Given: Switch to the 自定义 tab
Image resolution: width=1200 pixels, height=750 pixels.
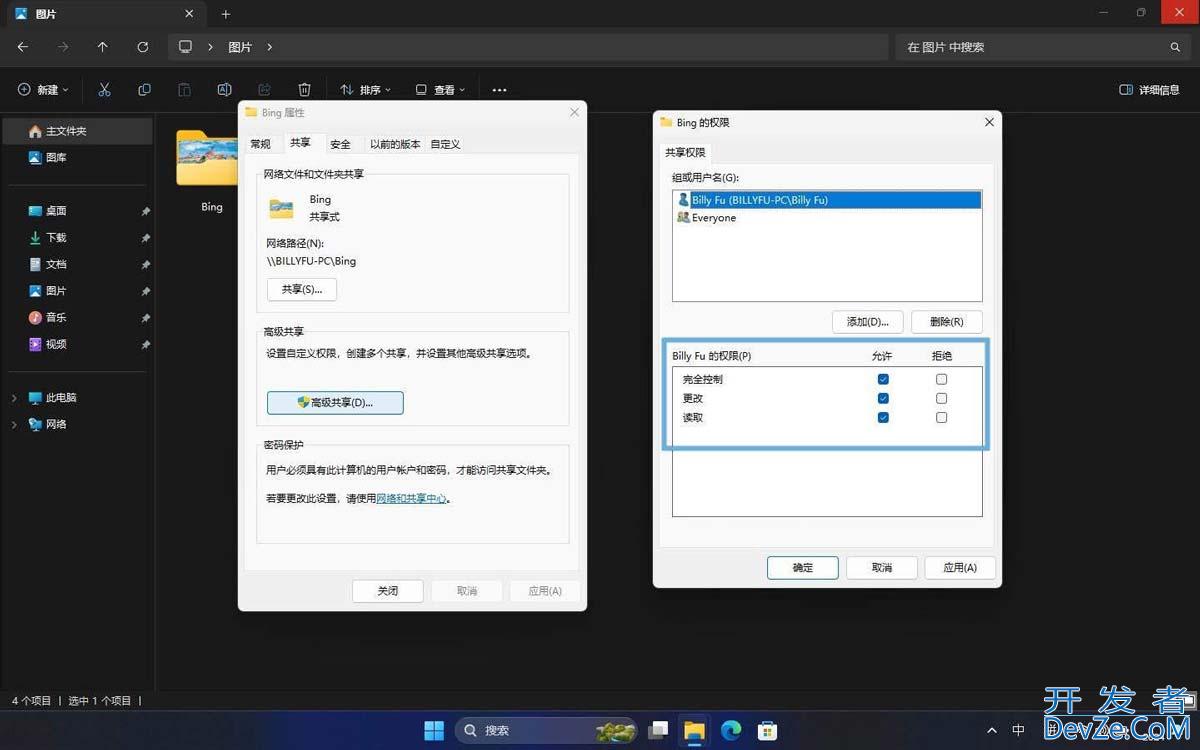Looking at the screenshot, I should [445, 144].
